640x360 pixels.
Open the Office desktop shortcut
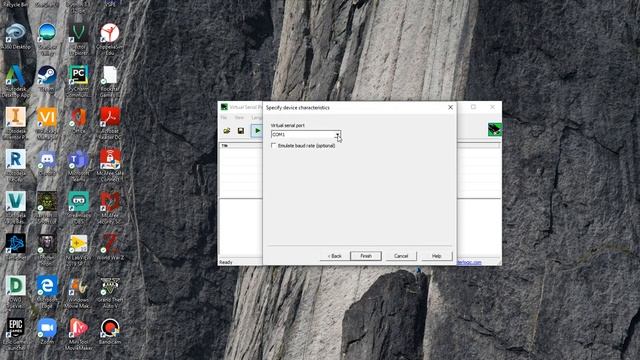78,121
